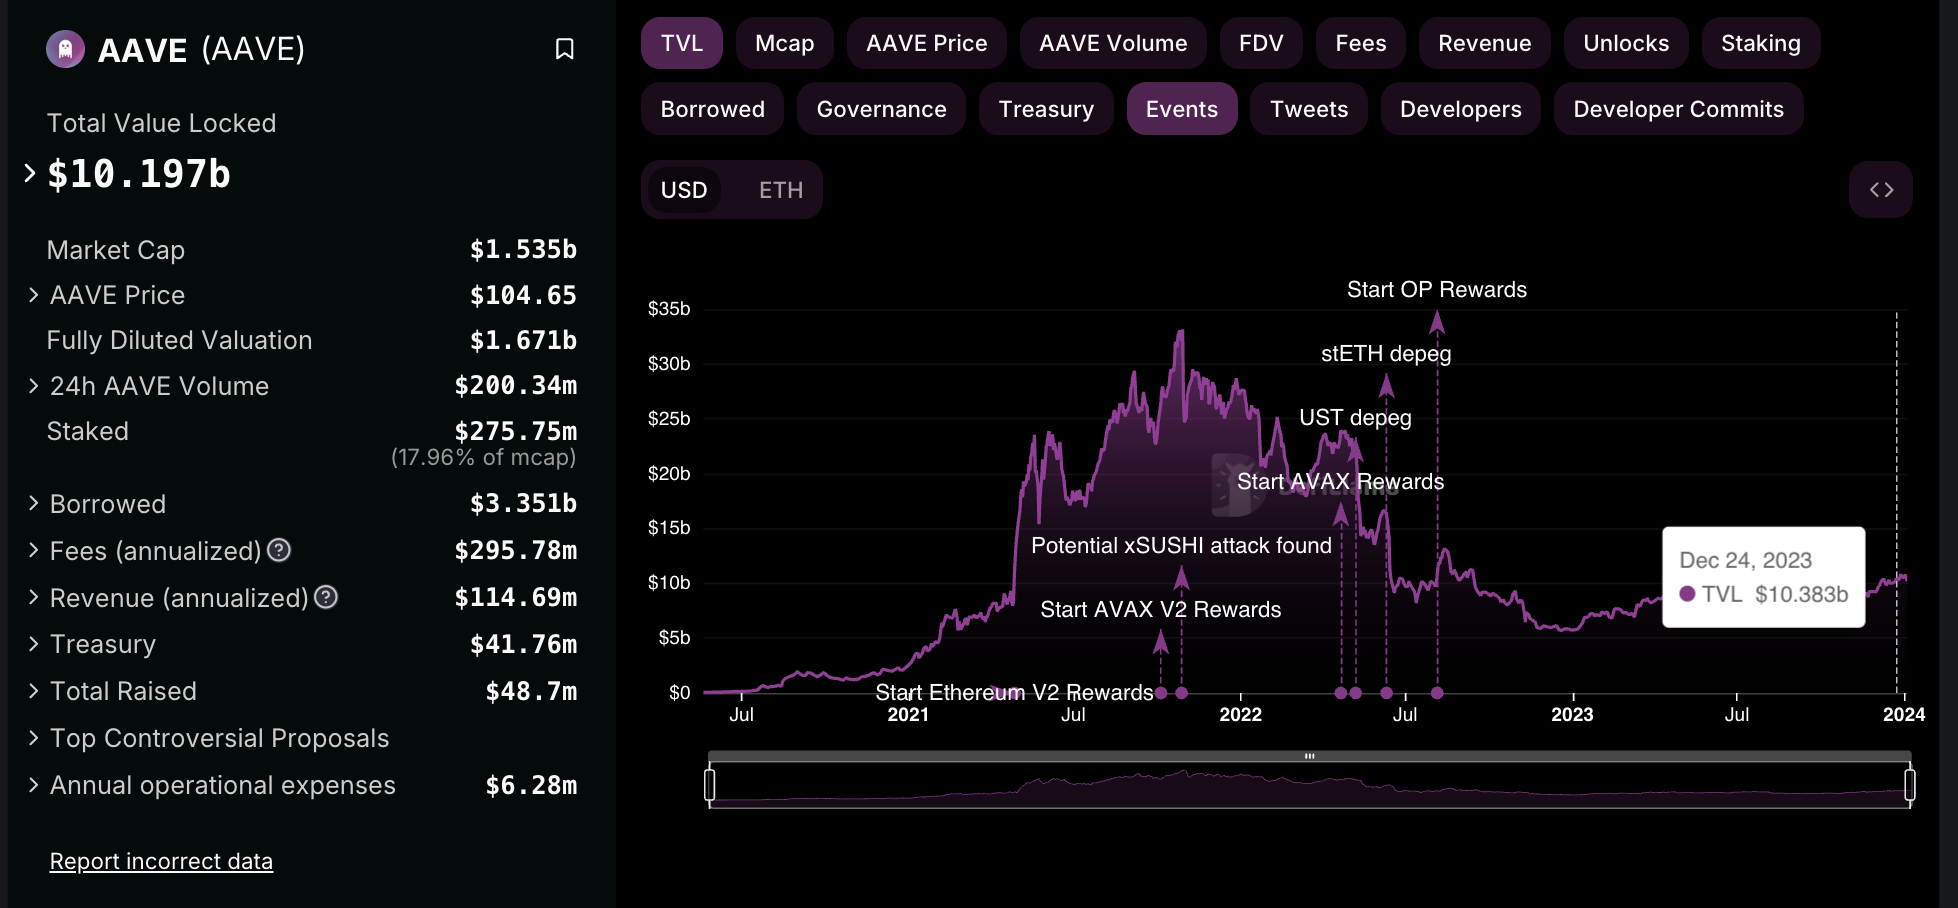Click the range slider top grip bar
Viewport: 1958px width, 908px height.
(x=1310, y=756)
